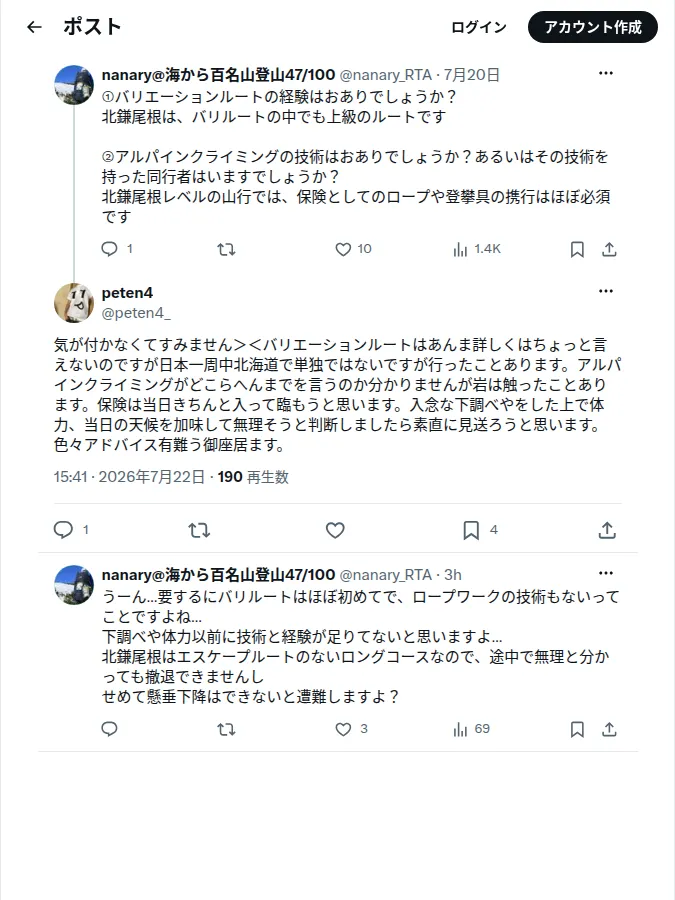This screenshot has width=675, height=900.
Task: Click the アカウント作成 button
Action: click(592, 27)
